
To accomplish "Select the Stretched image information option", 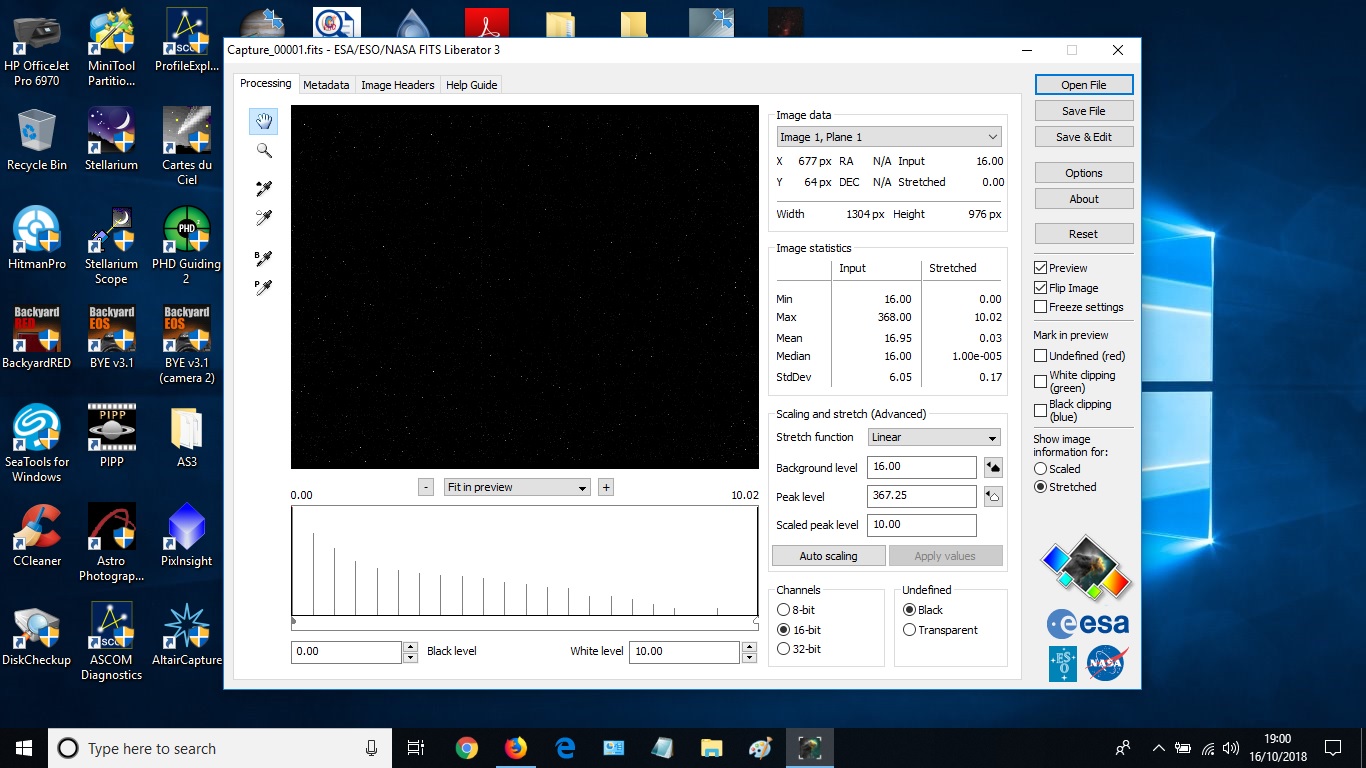I will [1041, 487].
